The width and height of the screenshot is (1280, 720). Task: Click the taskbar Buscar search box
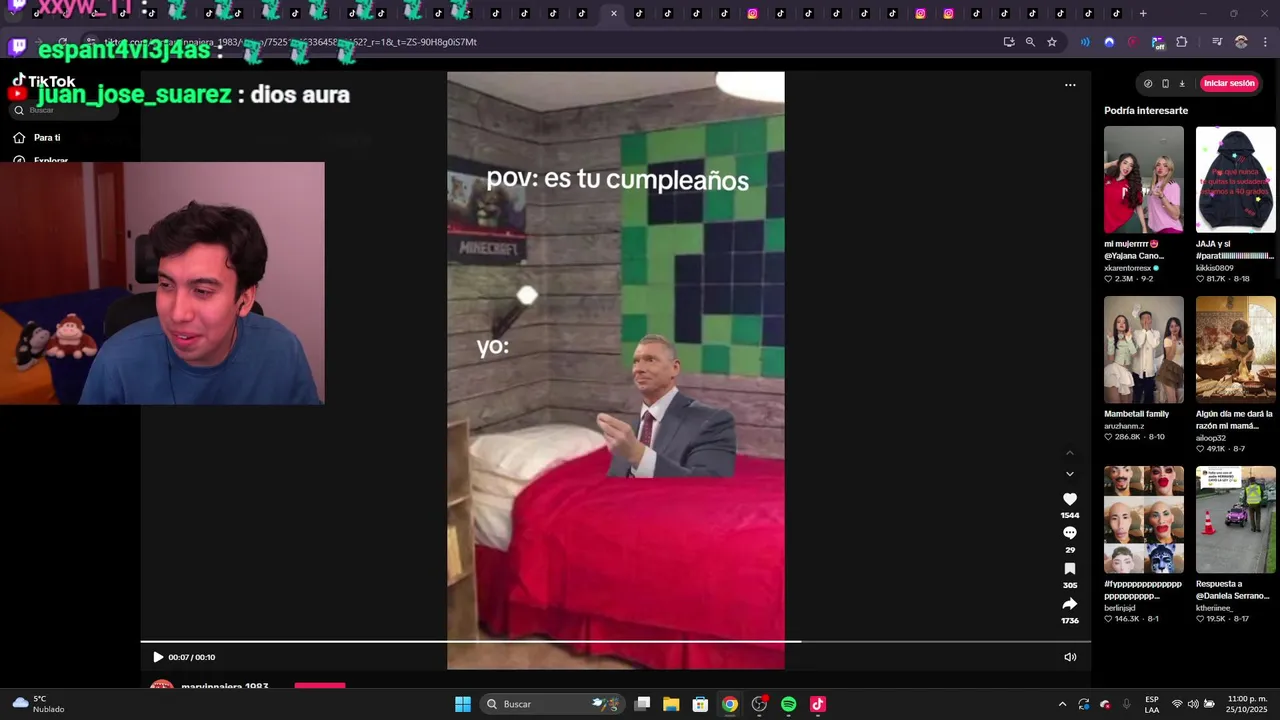[552, 704]
